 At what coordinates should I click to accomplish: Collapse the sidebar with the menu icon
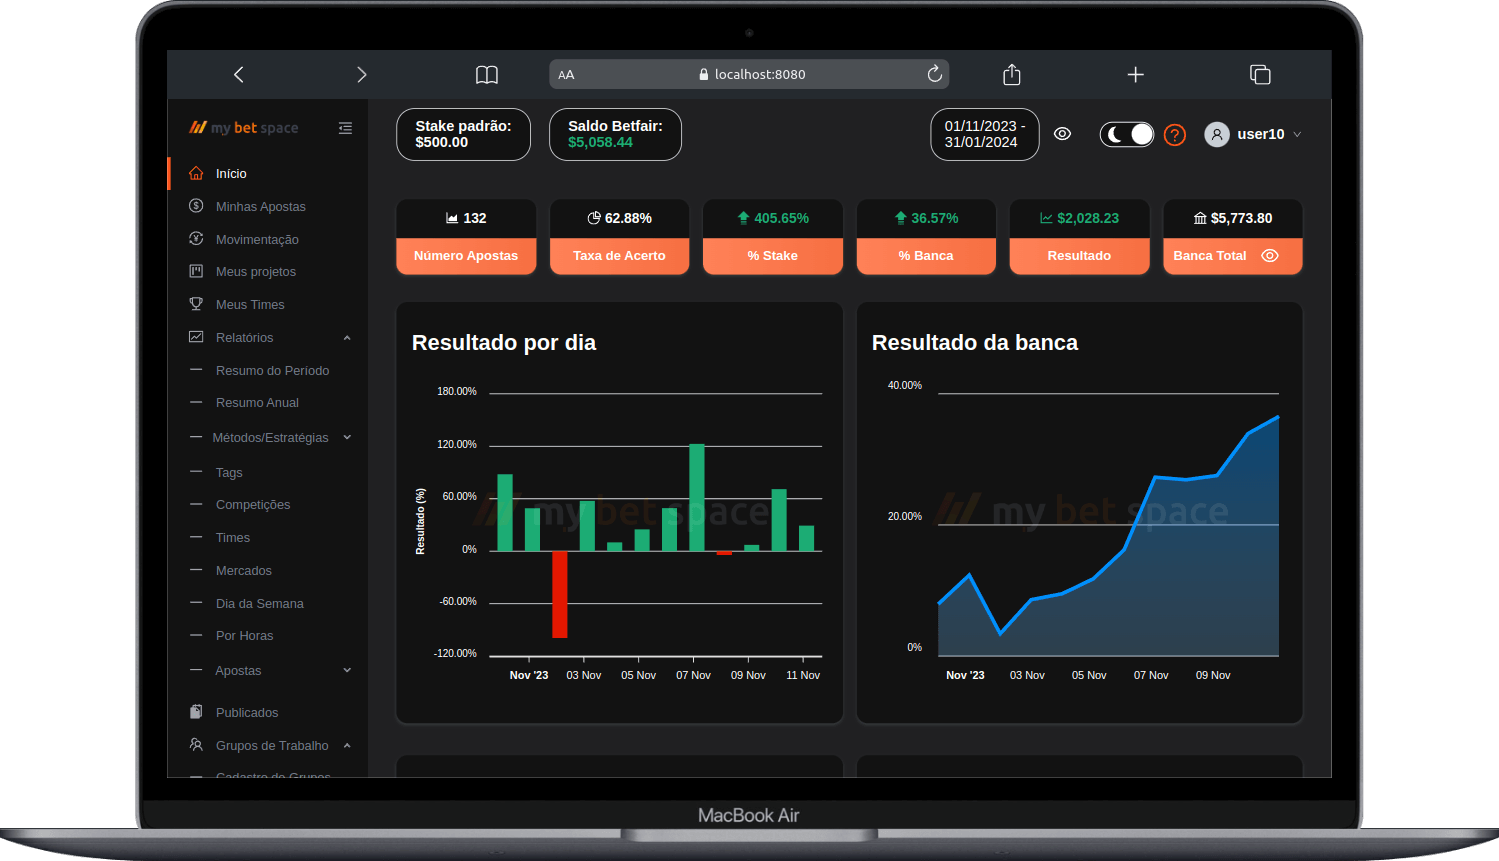(345, 128)
